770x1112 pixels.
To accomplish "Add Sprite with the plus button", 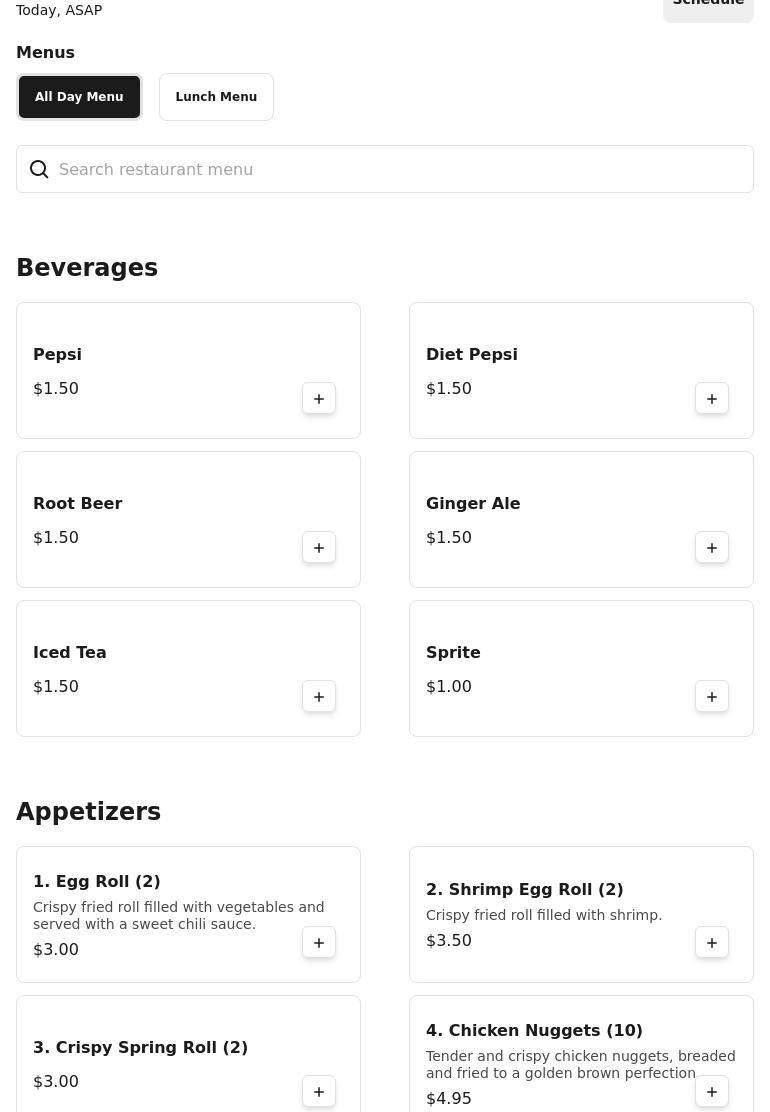I will coord(712,697).
